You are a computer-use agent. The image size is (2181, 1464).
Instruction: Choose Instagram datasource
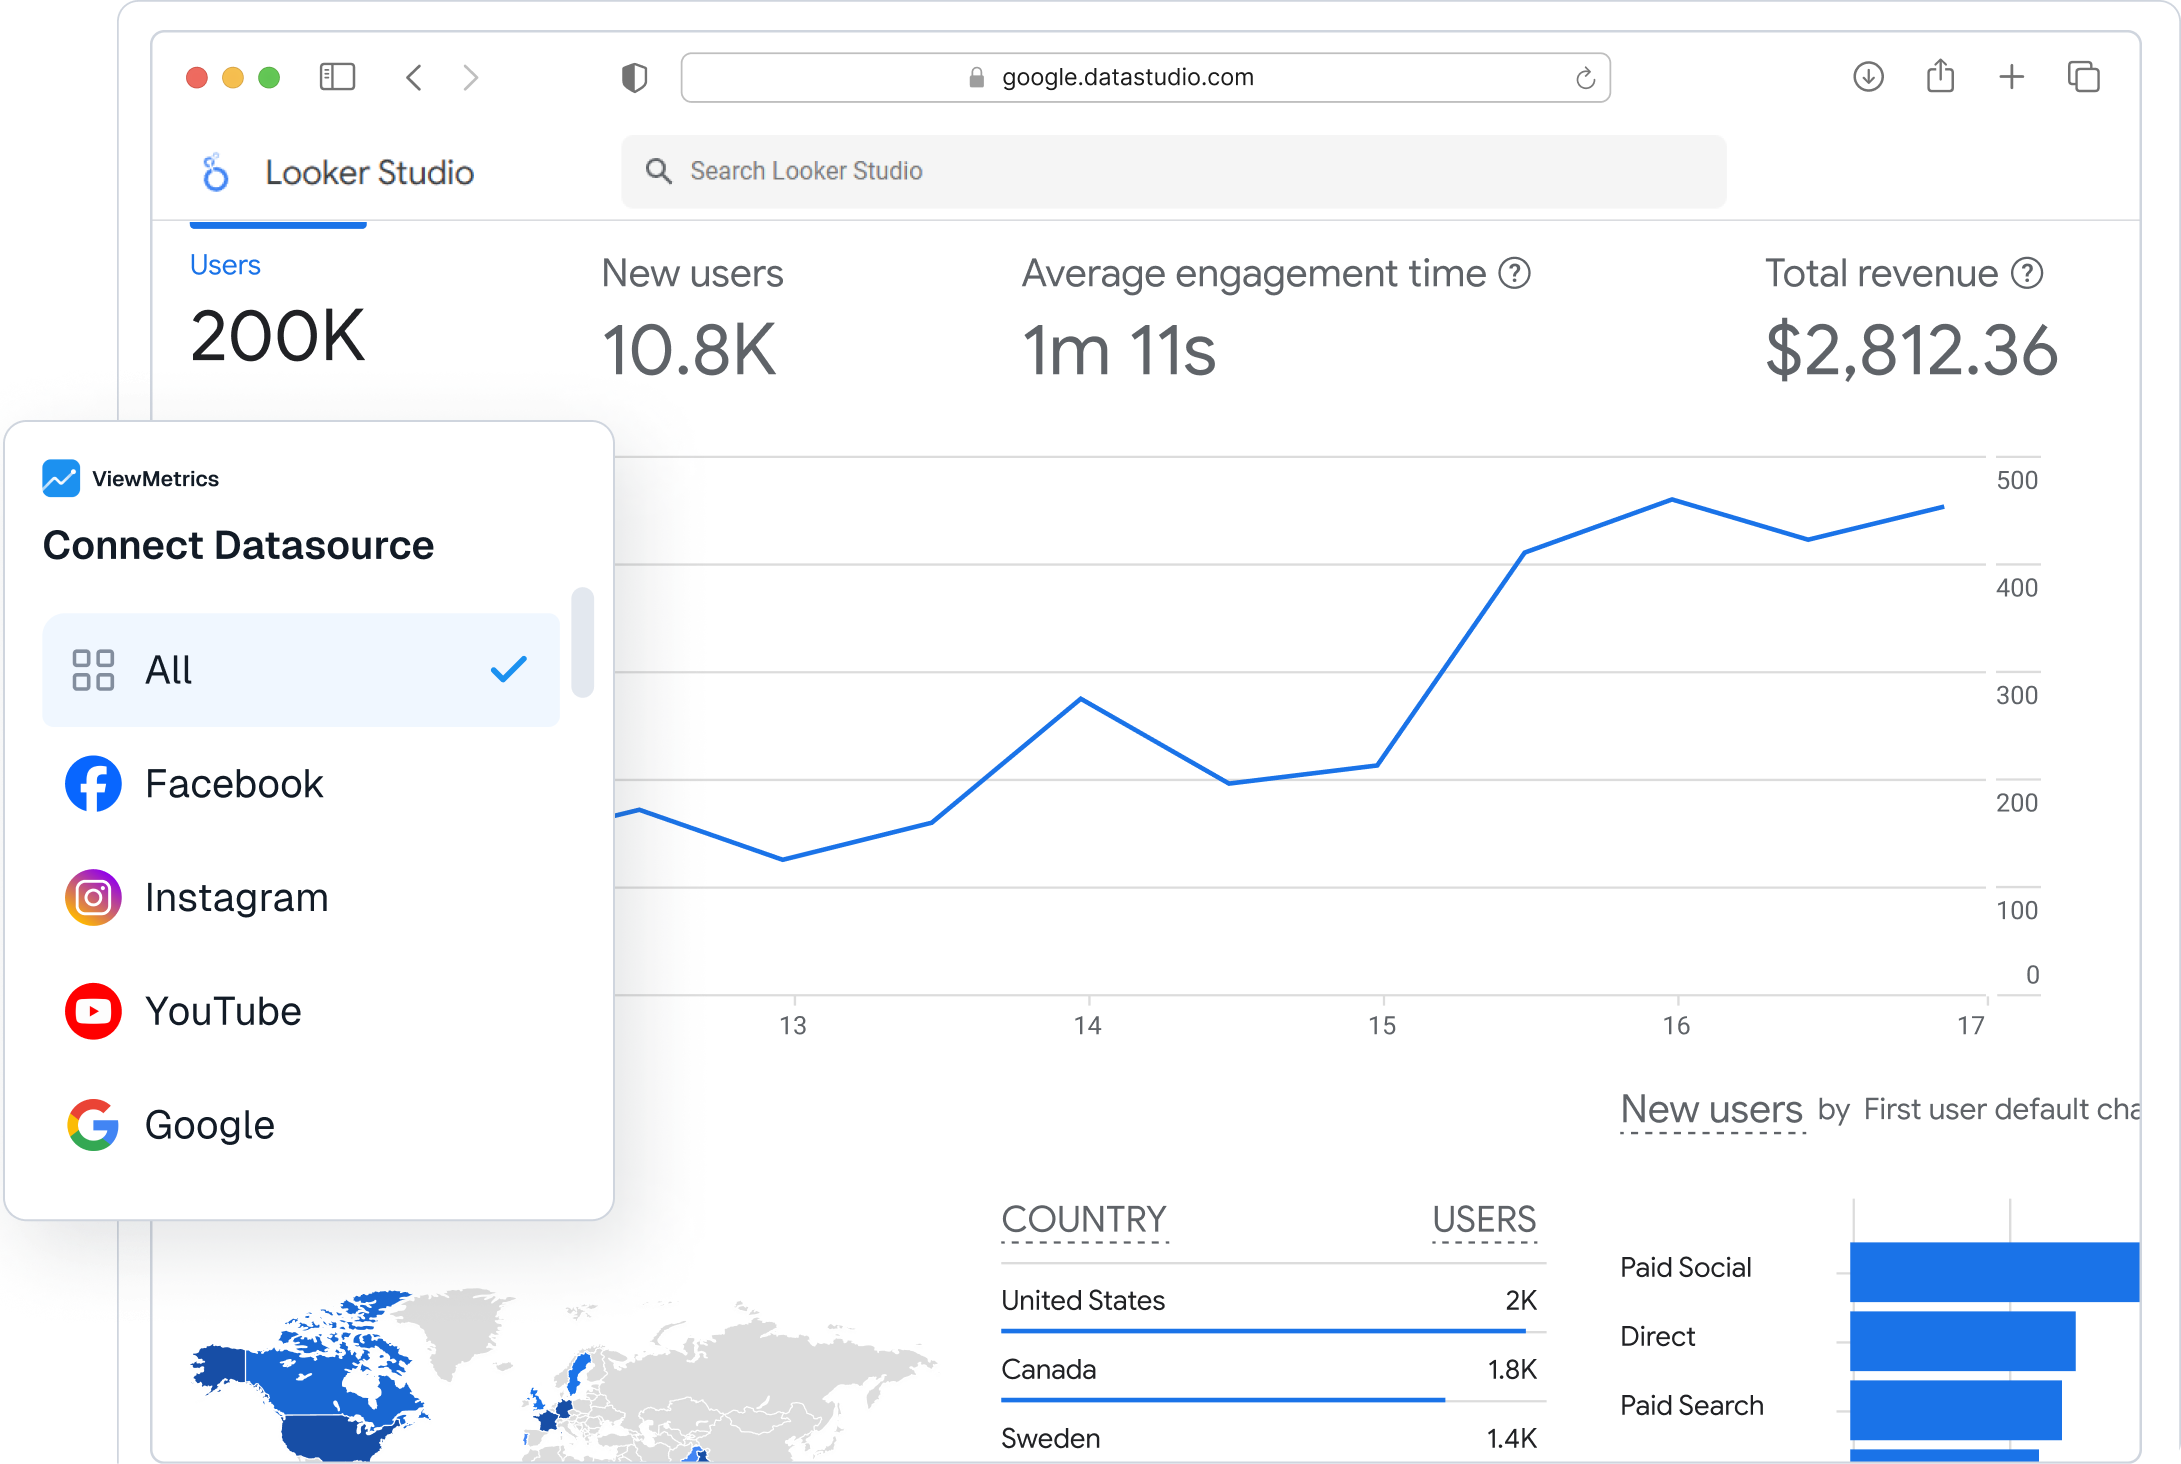(236, 898)
